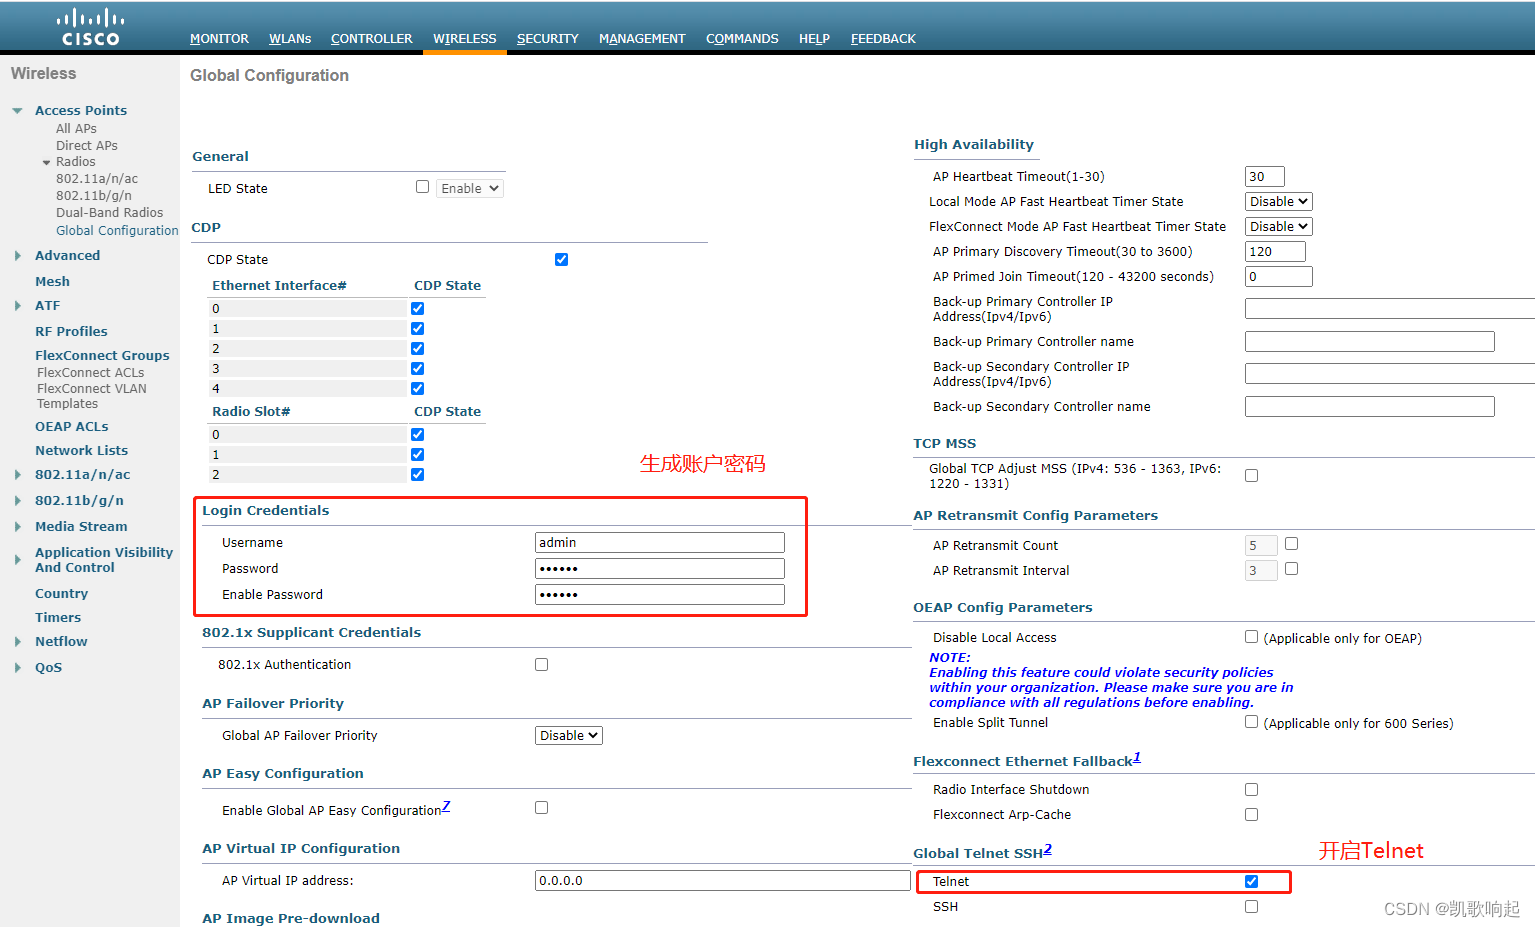
Task: Open OEAP ACLs page
Action: pyautogui.click(x=71, y=427)
